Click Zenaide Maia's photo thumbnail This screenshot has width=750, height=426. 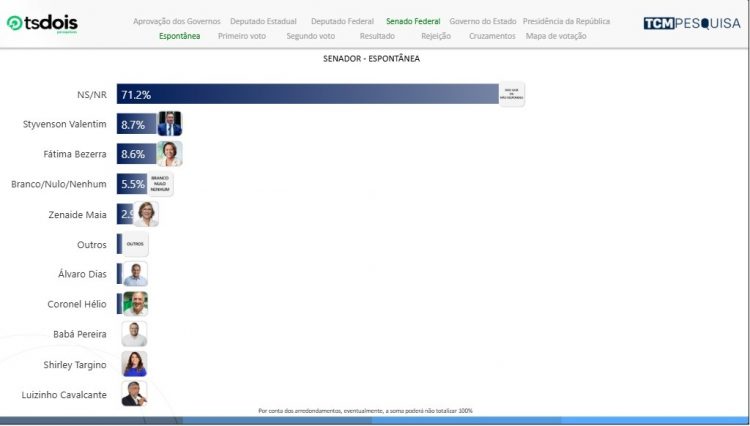coord(147,214)
